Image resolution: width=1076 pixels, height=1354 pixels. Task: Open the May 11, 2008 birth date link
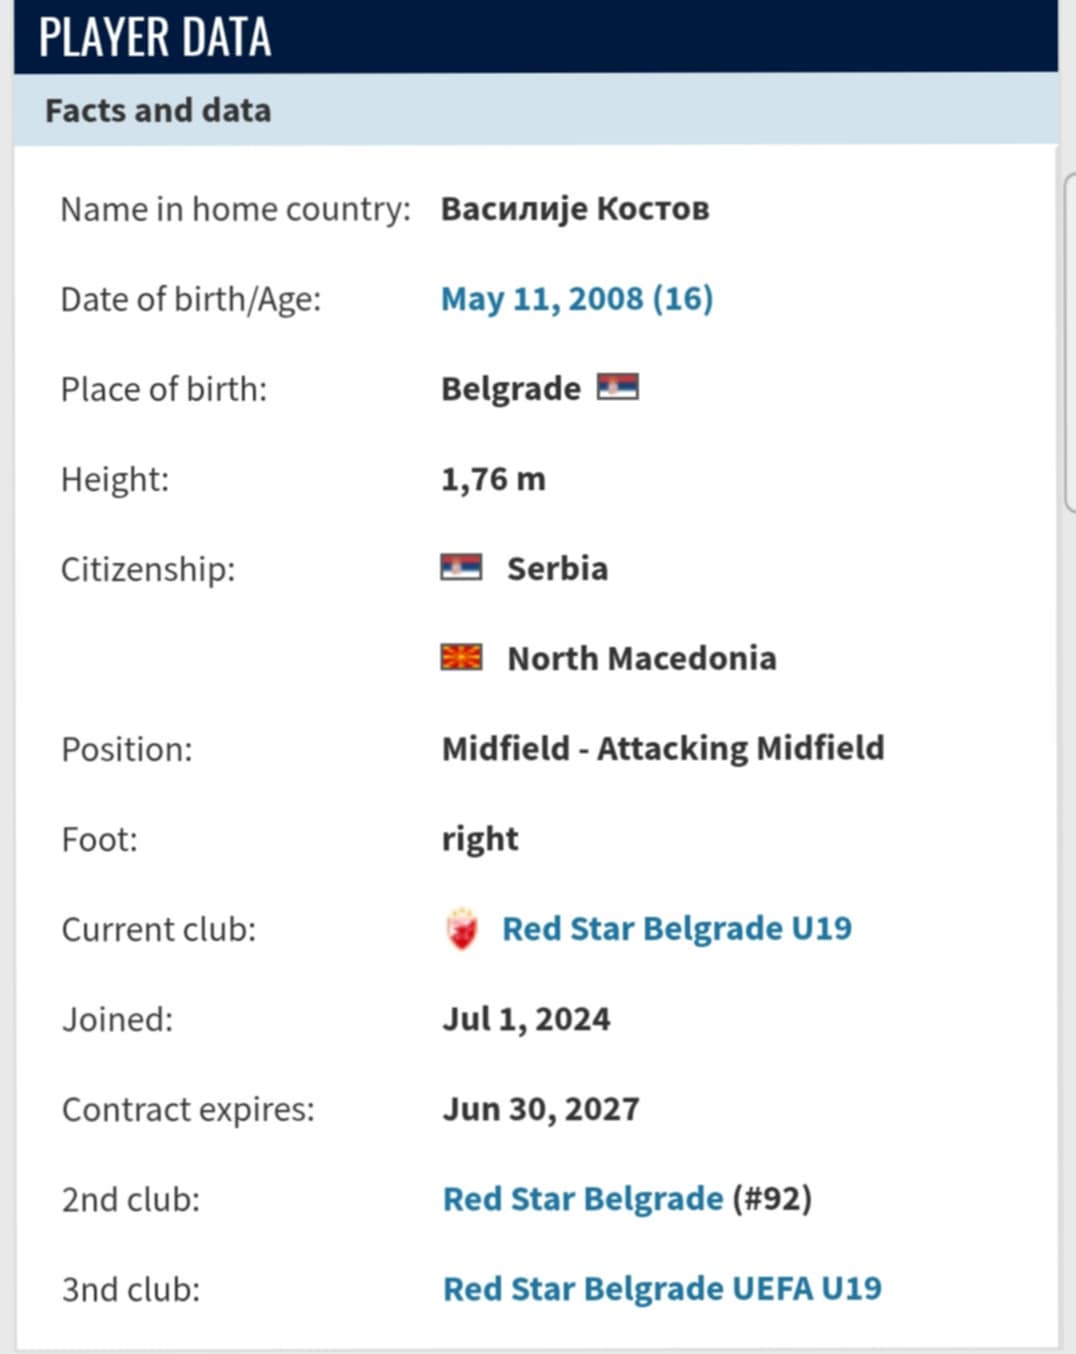tap(576, 299)
